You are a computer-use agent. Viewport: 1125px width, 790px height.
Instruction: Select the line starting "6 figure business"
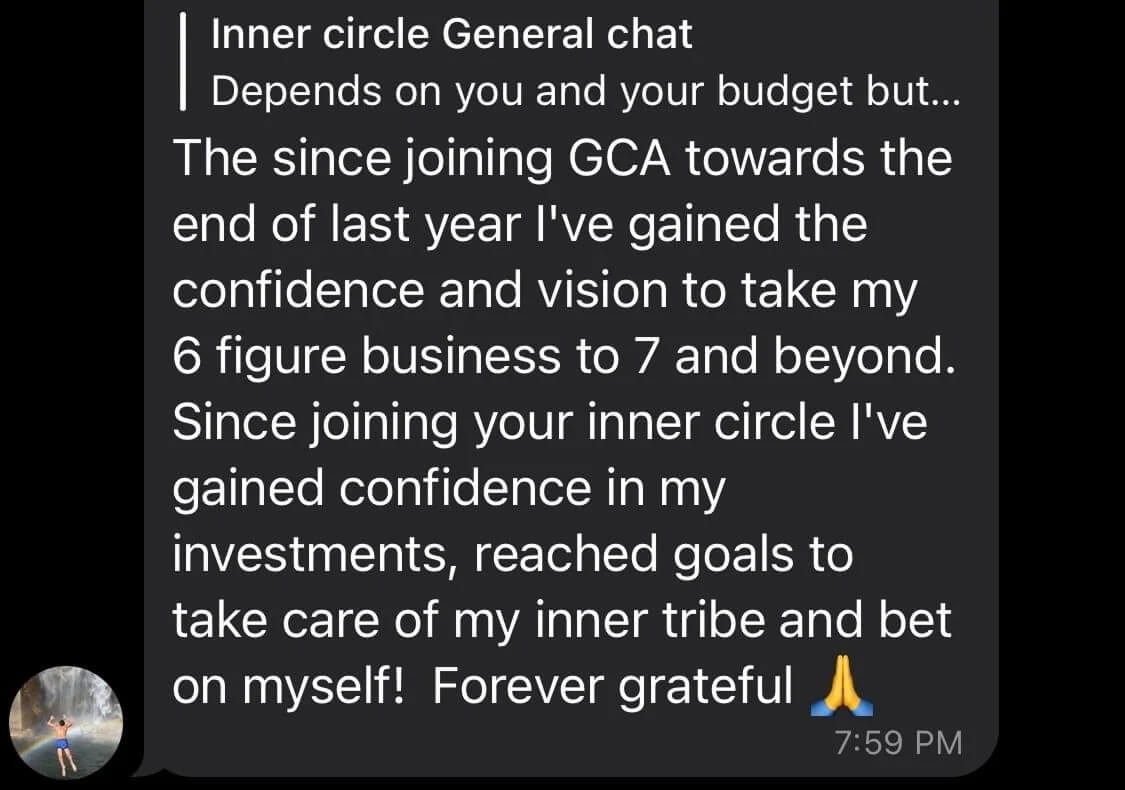click(x=565, y=358)
